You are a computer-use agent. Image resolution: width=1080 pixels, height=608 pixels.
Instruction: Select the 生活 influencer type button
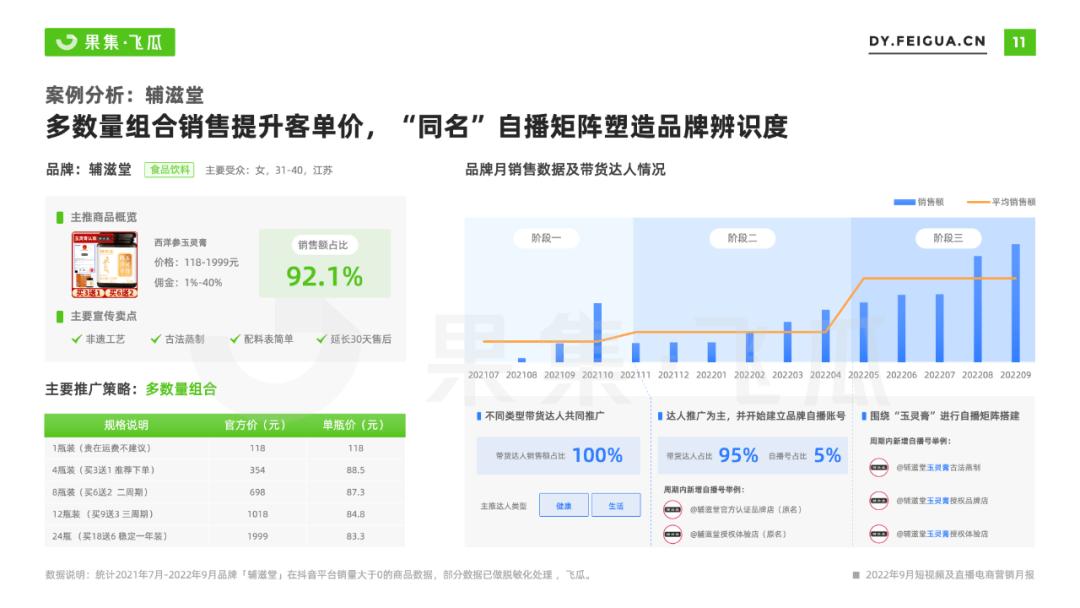(x=616, y=505)
